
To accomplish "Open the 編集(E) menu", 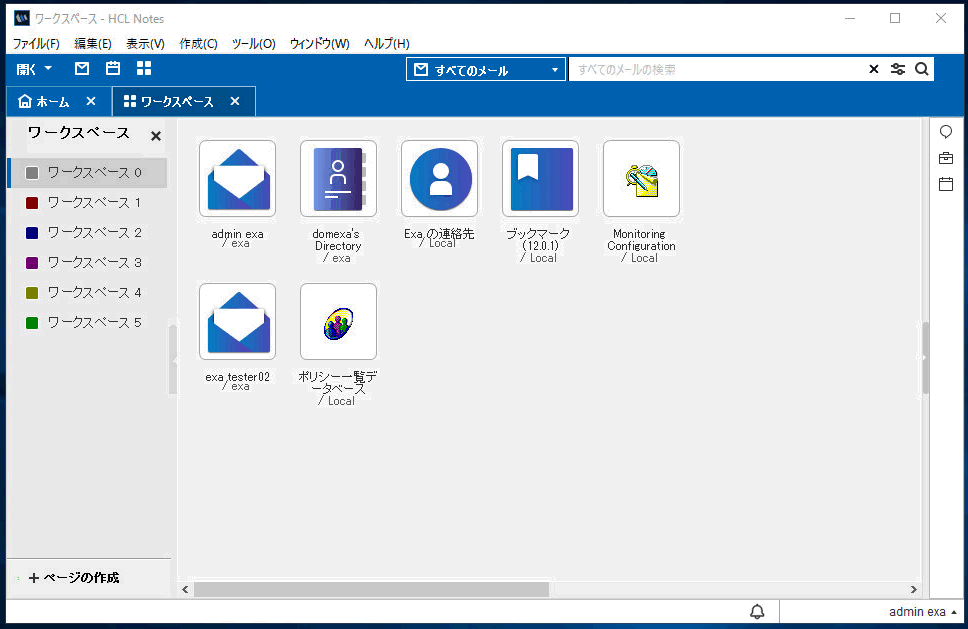I will pyautogui.click(x=93, y=44).
